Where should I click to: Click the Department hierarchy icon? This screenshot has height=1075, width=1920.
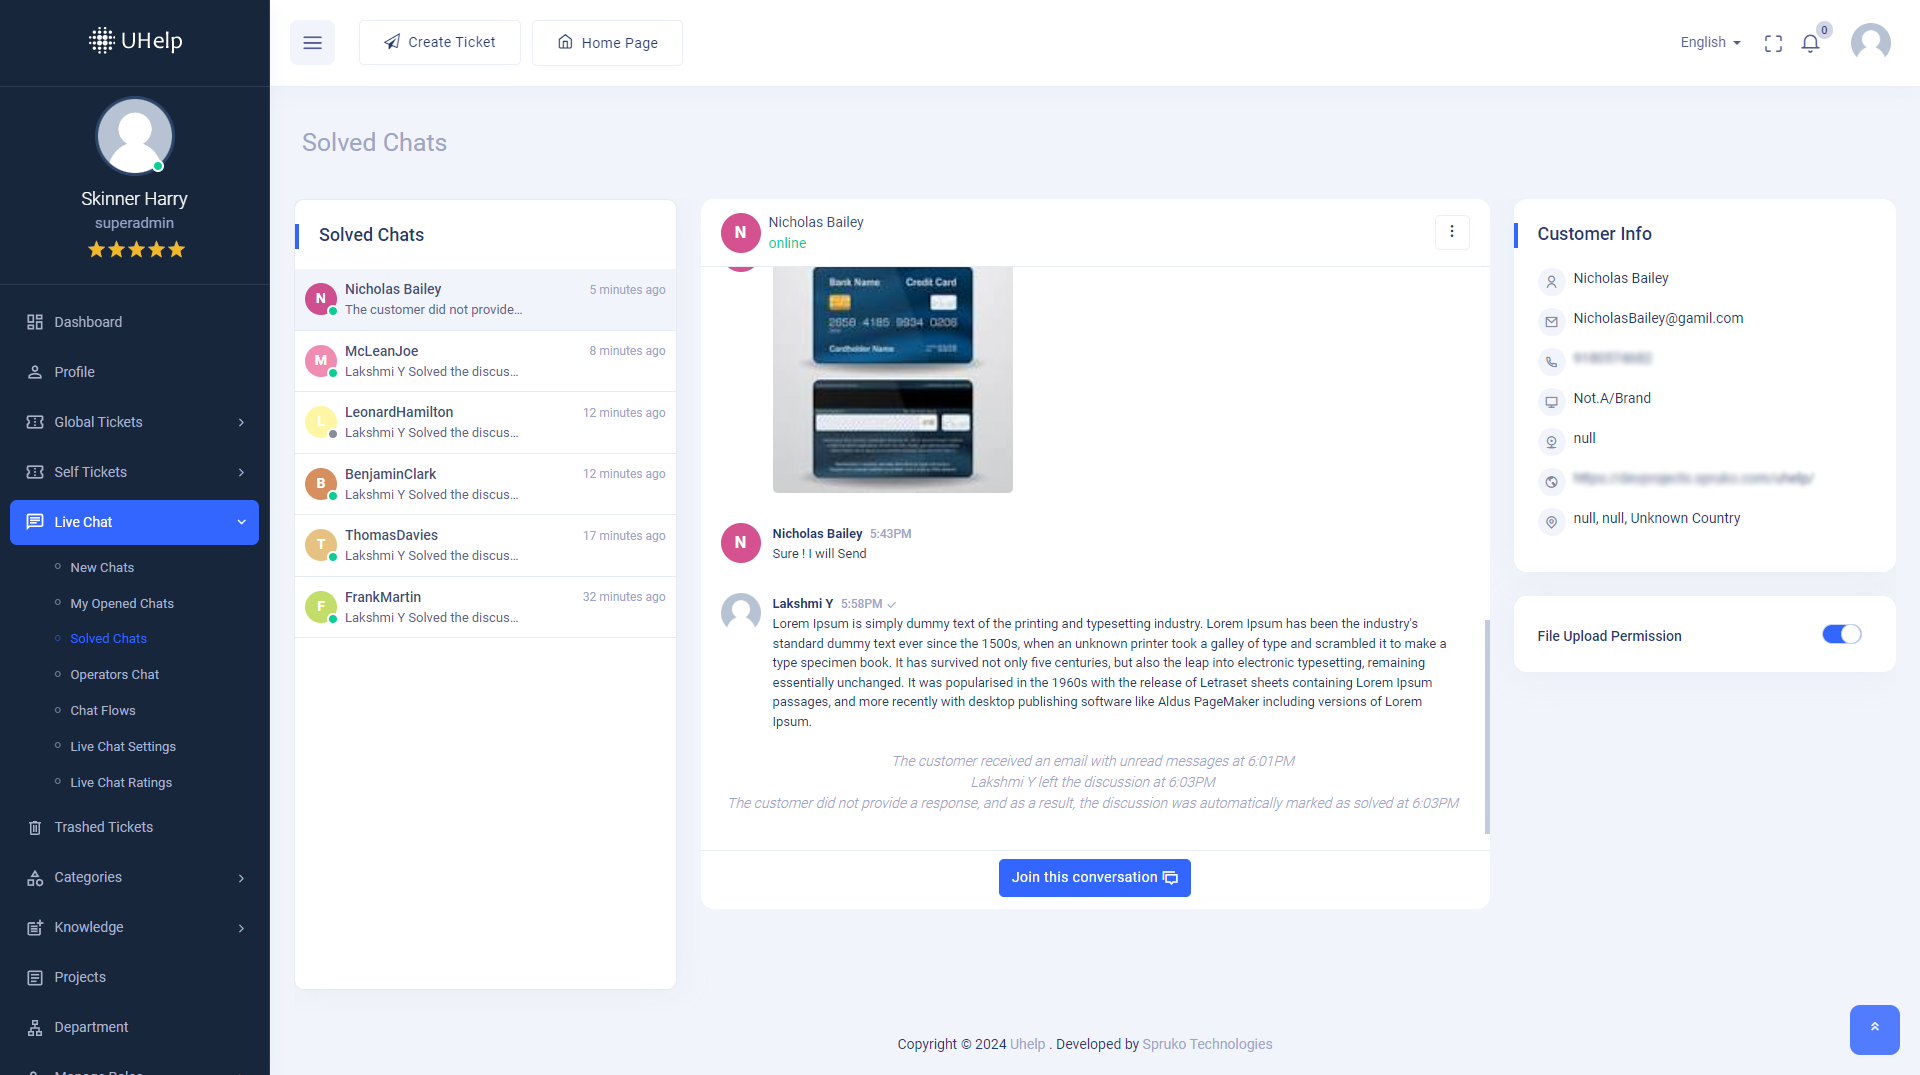pyautogui.click(x=35, y=1028)
